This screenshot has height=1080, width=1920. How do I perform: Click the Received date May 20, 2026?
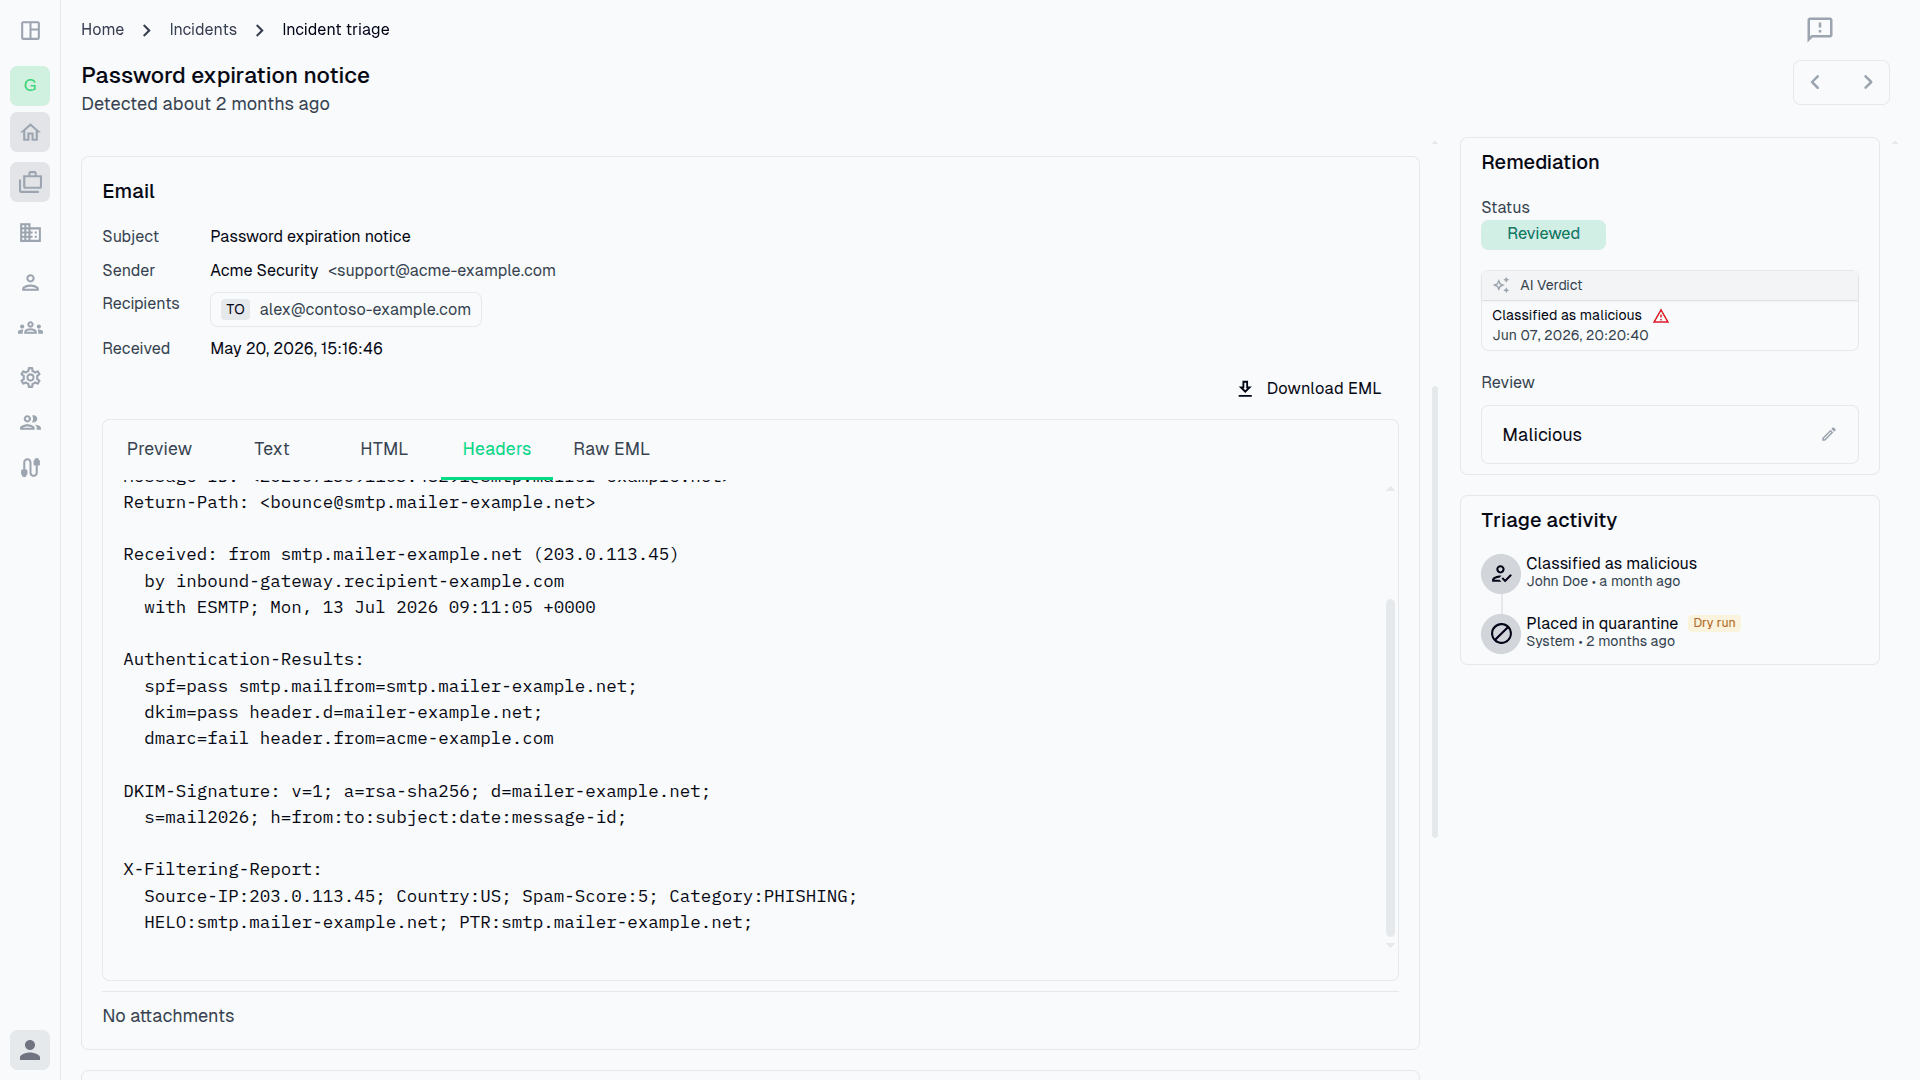[x=296, y=348]
